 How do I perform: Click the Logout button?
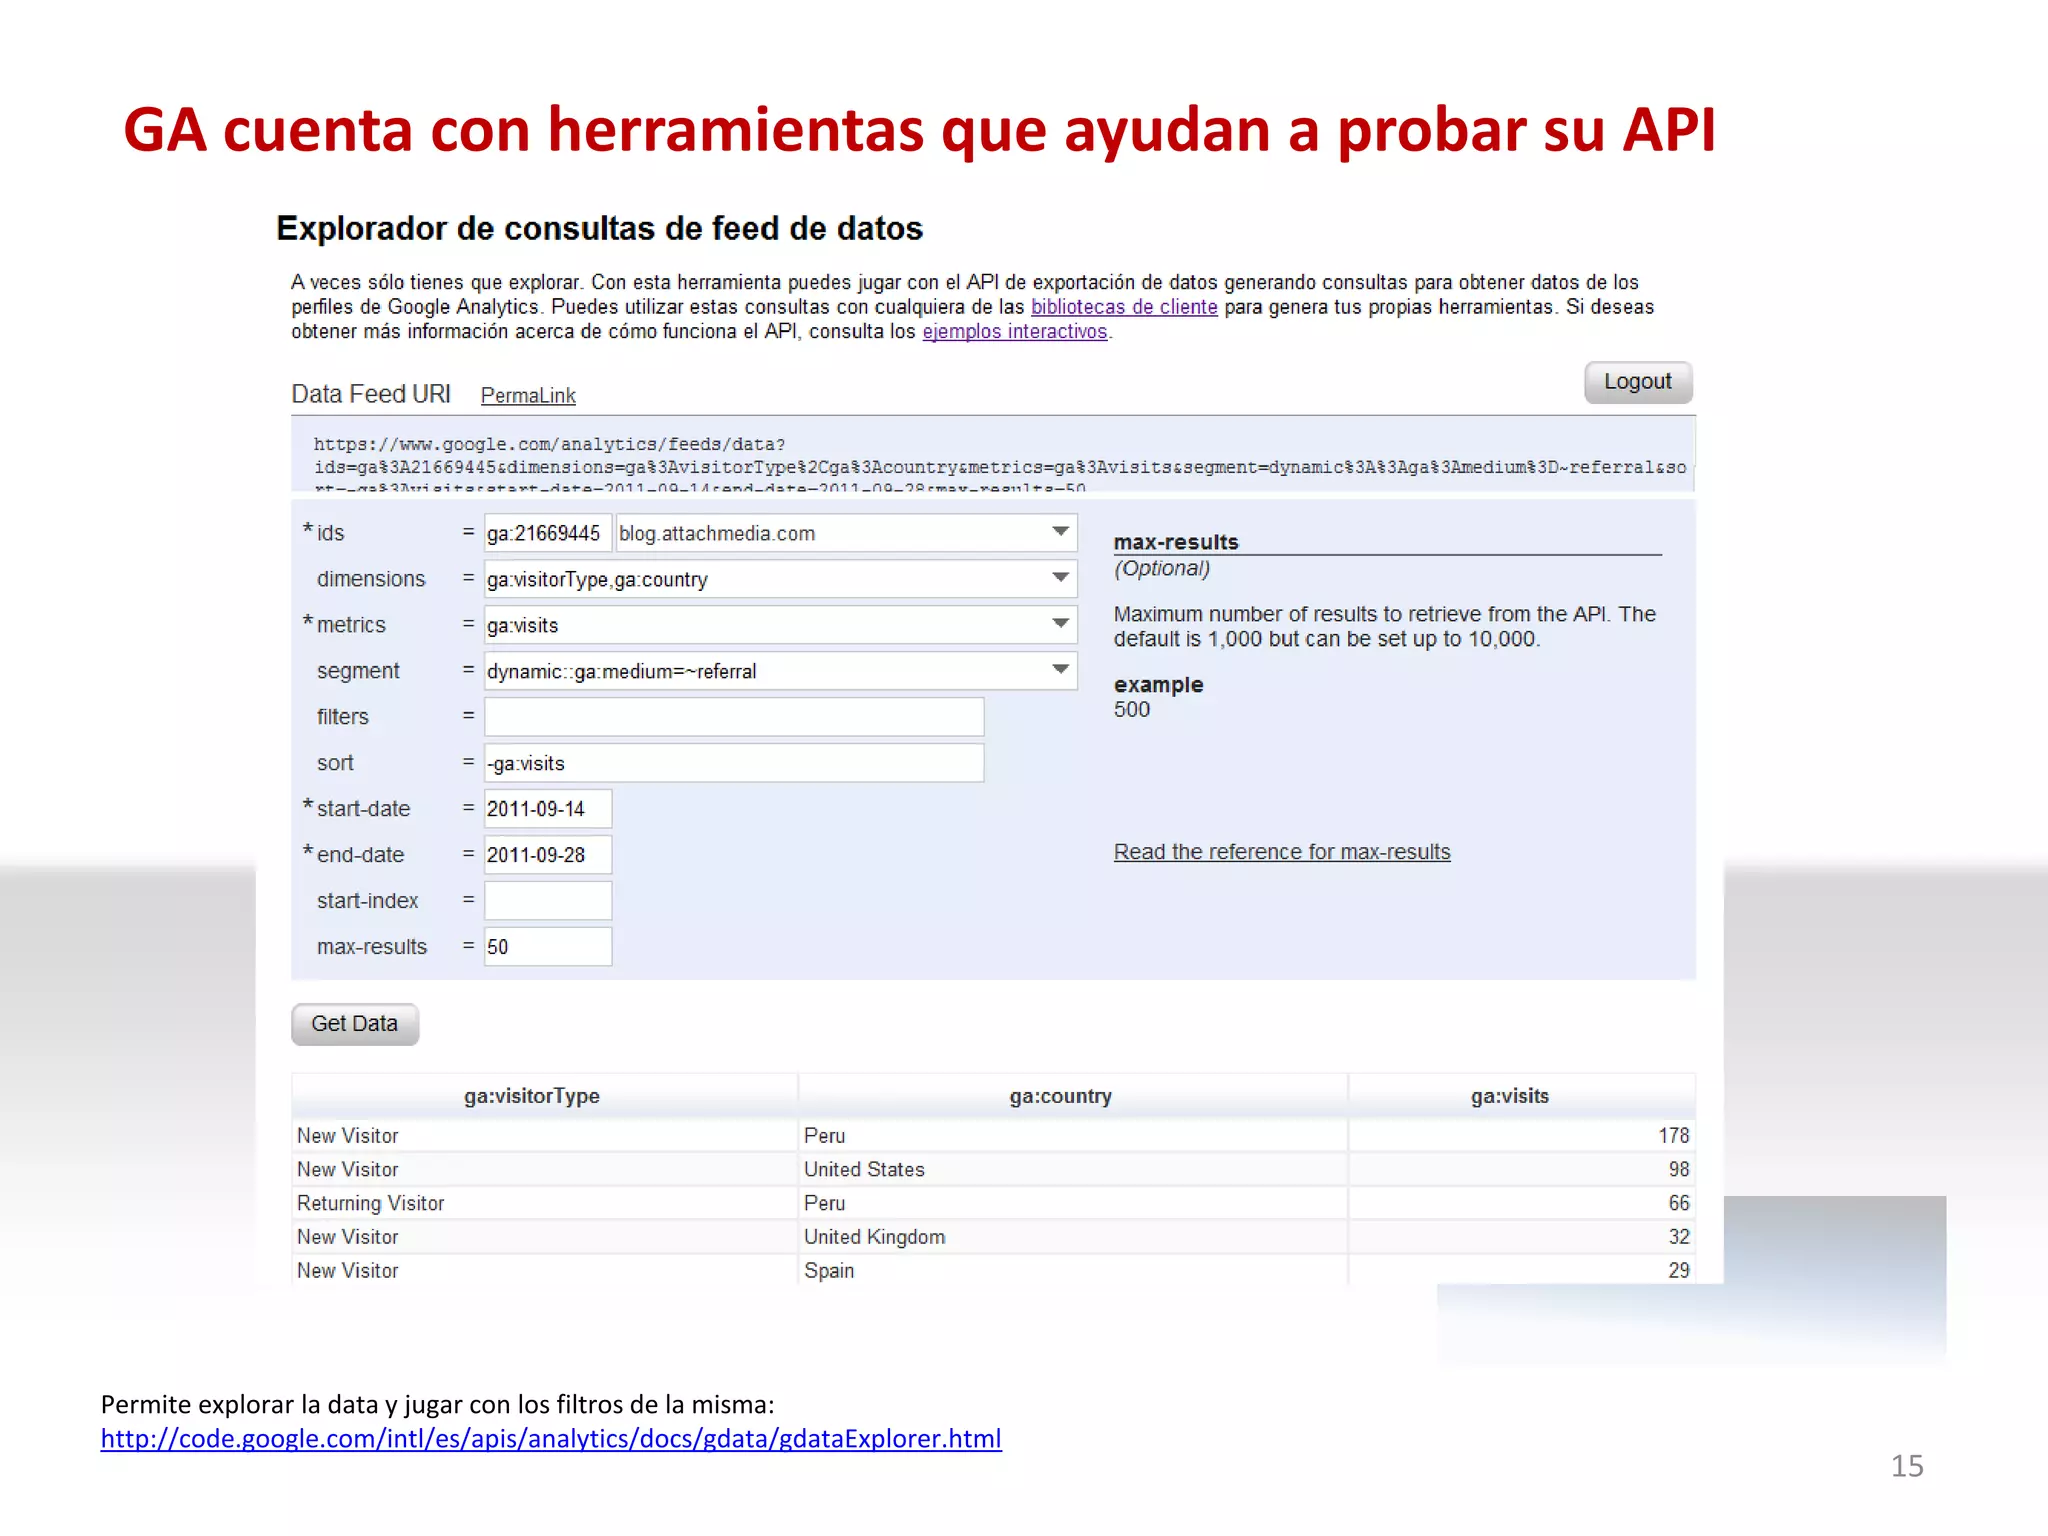tap(1637, 382)
